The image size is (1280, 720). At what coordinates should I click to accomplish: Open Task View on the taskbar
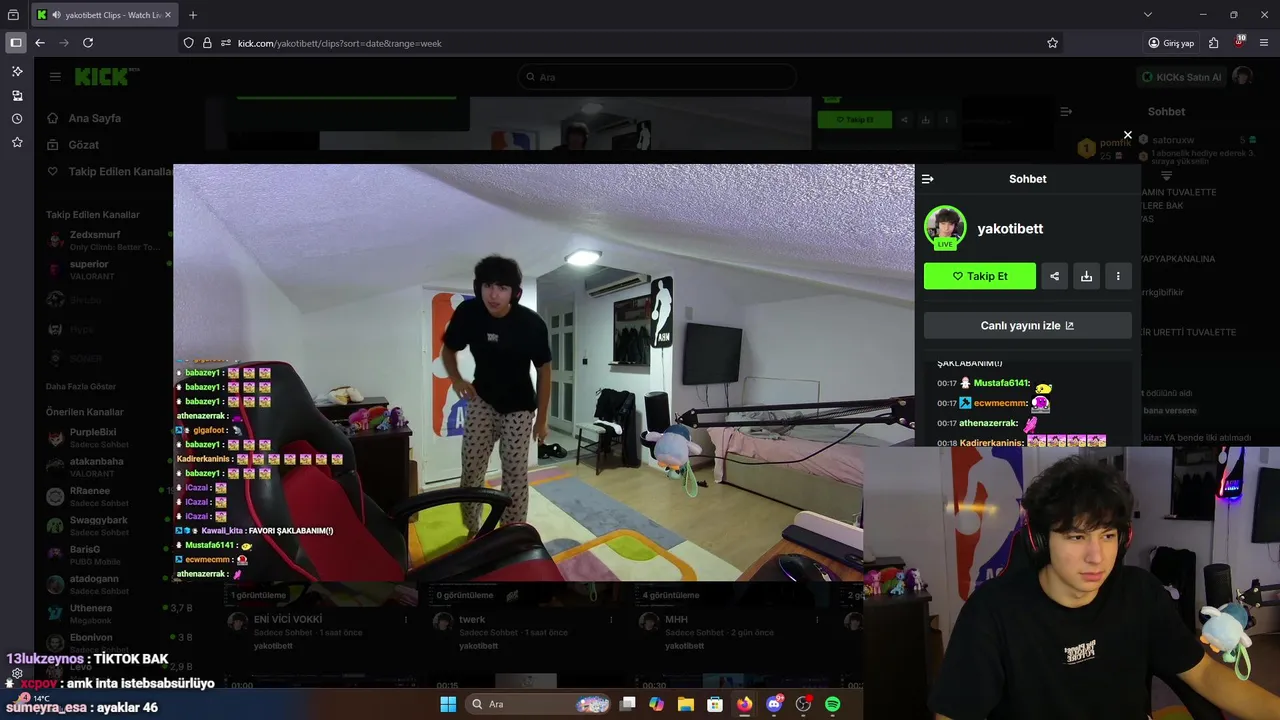coord(627,704)
